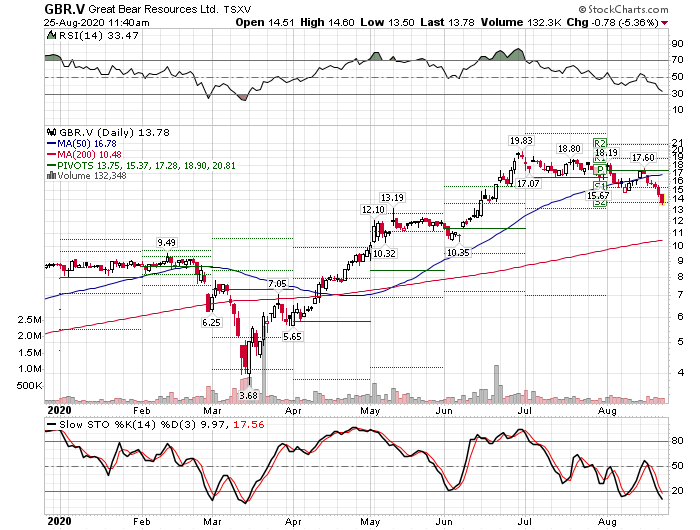Screen dimensions: 700x530
Task: Select the S2 pivot label box
Action: coord(600,202)
